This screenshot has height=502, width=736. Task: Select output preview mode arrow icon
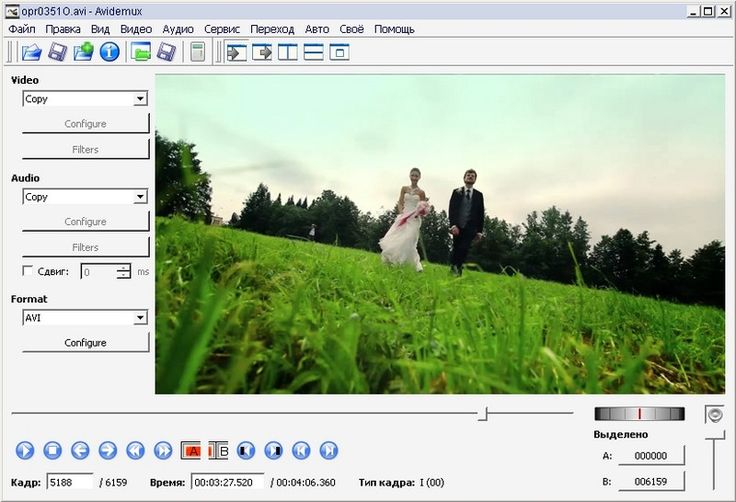[262, 52]
